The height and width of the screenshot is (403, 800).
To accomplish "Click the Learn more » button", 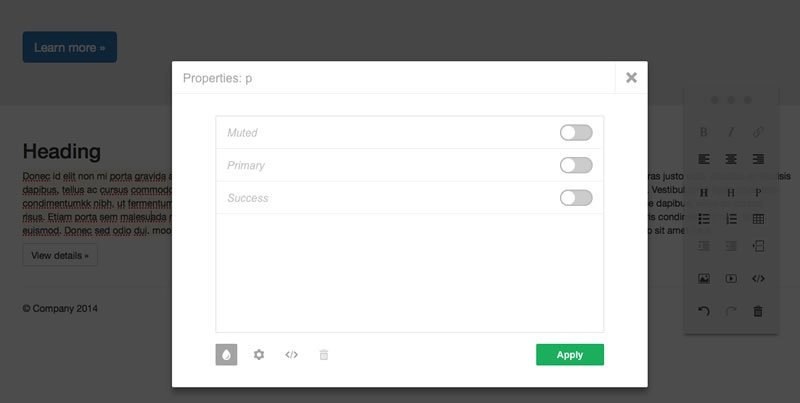I will (x=70, y=47).
